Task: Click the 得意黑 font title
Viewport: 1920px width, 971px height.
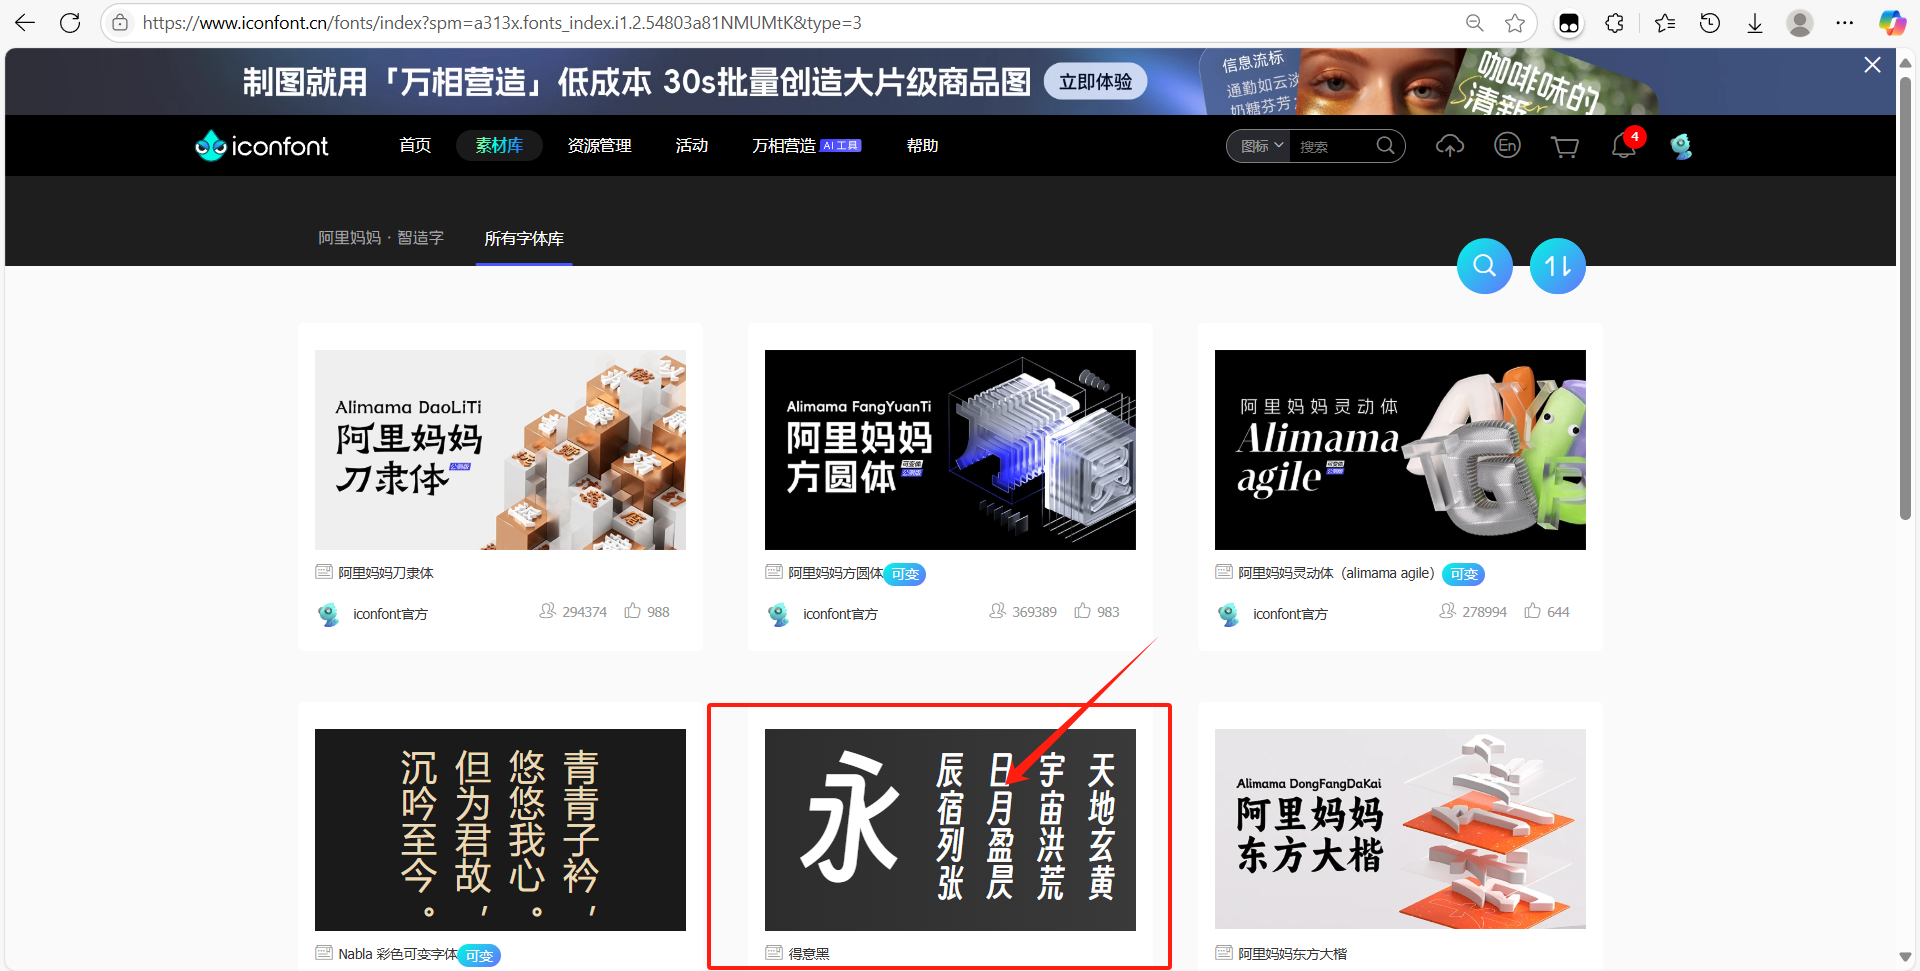Action: (809, 954)
